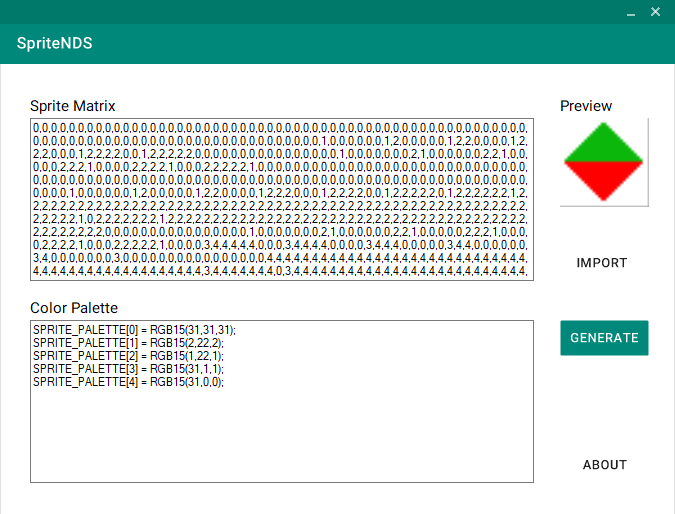Click the SPRITE_PALETTE[0] = RGB15(31,31,31) line
The image size is (675, 514).
[x=134, y=330]
